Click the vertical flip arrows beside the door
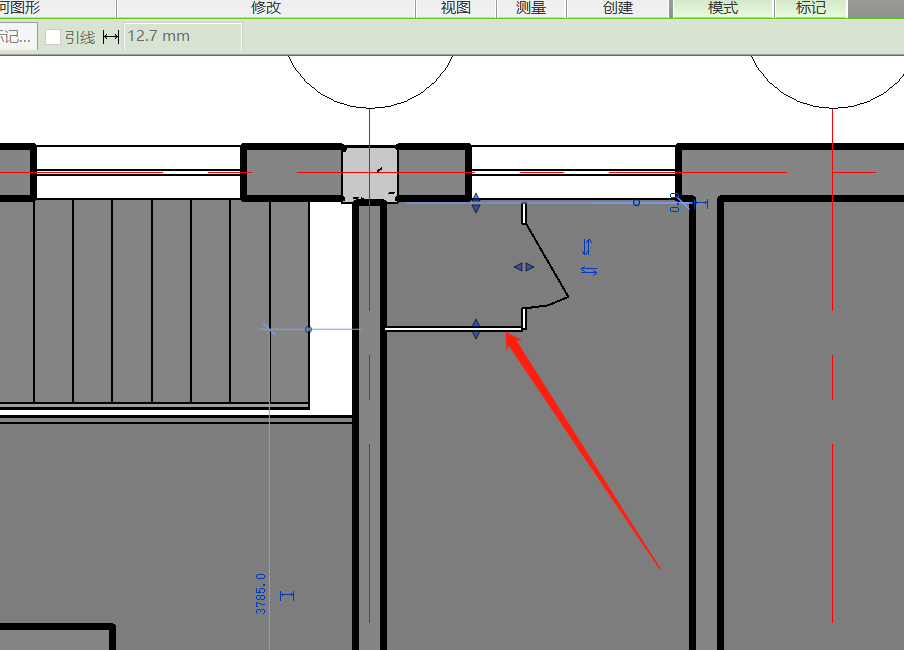904x650 pixels. click(x=587, y=246)
